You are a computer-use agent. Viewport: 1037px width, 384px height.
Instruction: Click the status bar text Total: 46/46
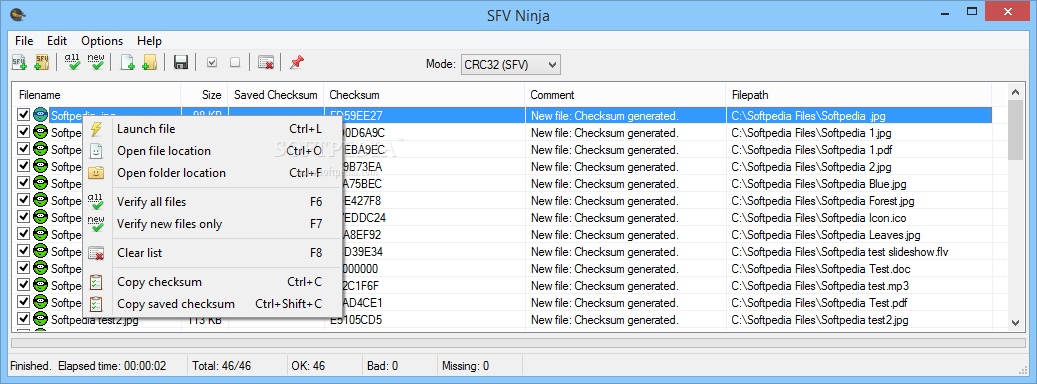[222, 365]
